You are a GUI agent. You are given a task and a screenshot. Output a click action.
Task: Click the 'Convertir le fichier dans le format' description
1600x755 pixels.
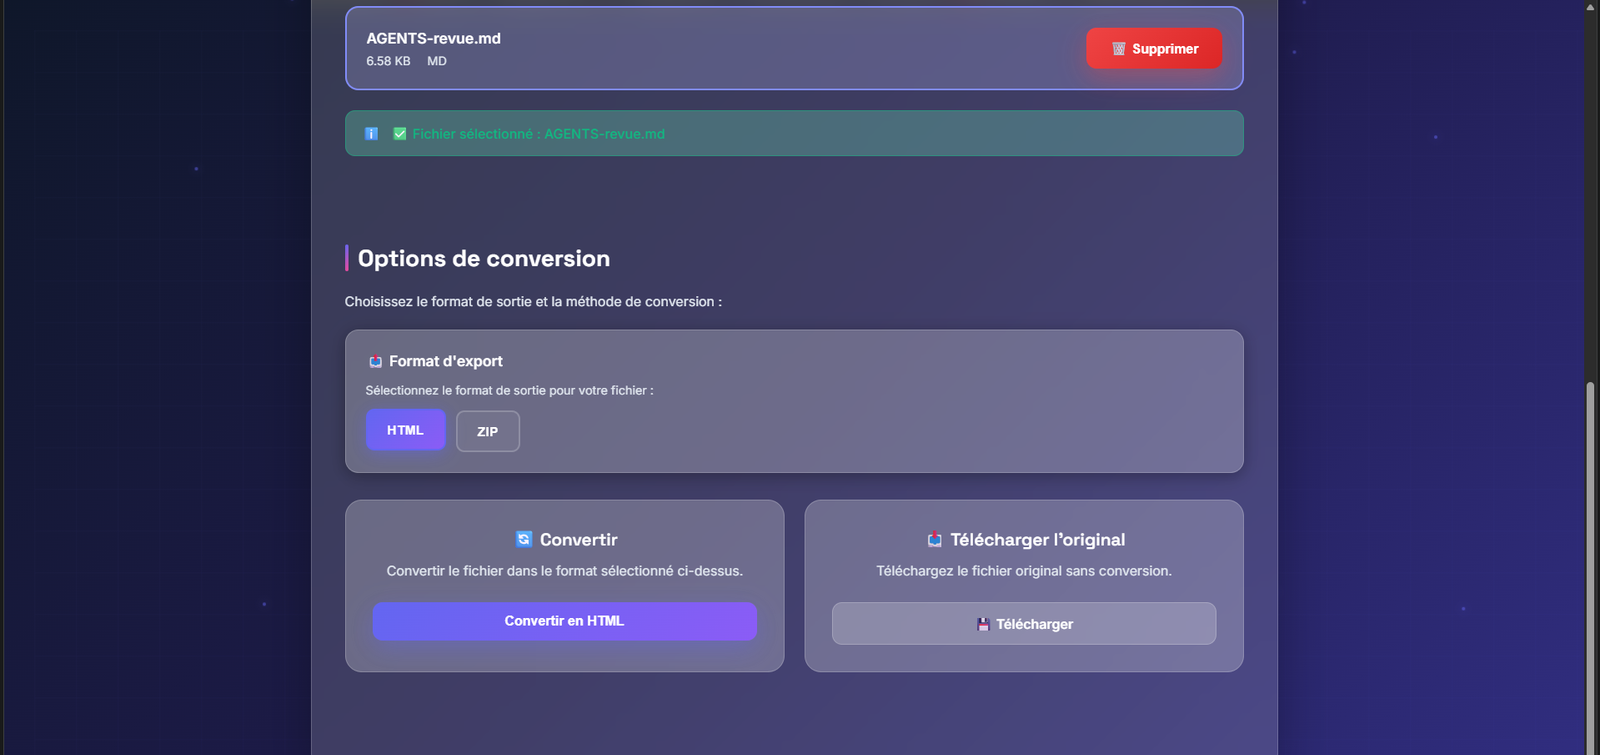click(x=565, y=571)
